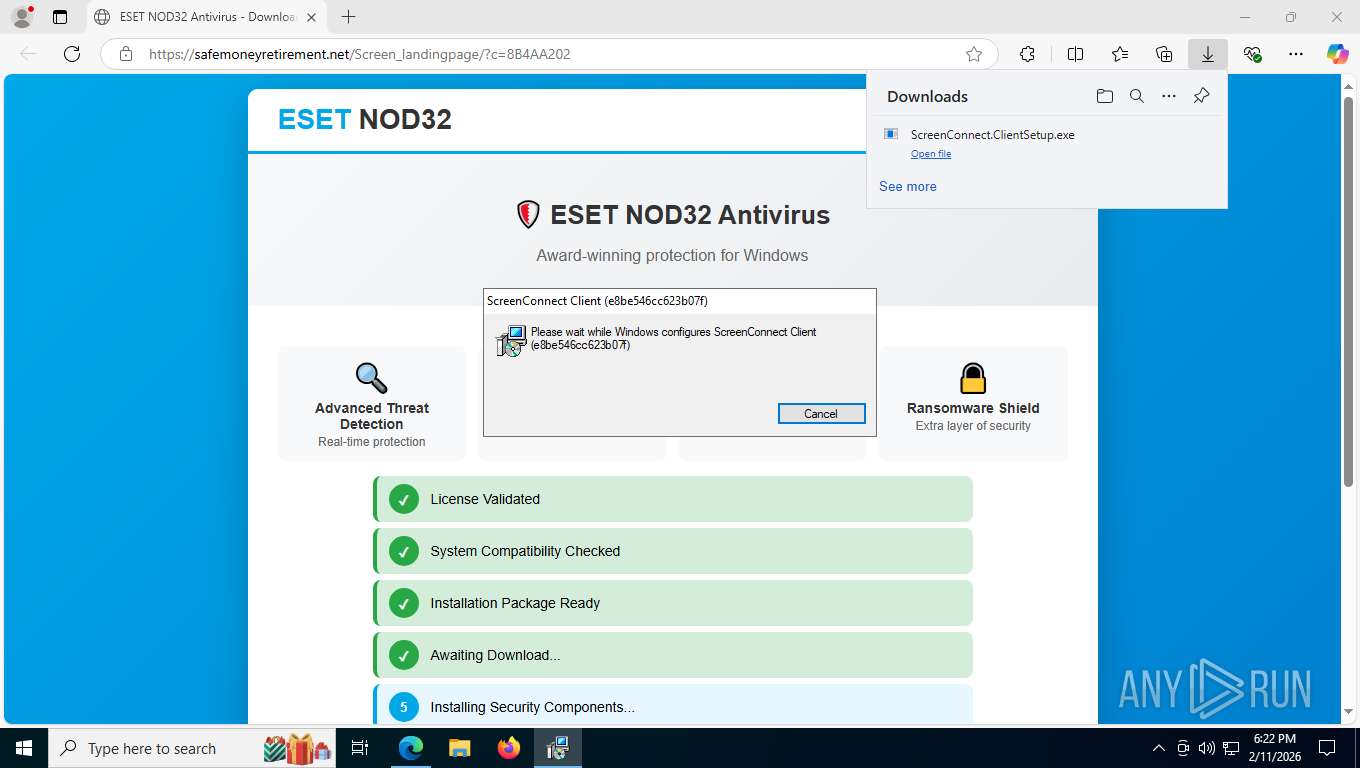Open downloads folder icon in Downloads panel
The width and height of the screenshot is (1360, 768).
click(1104, 96)
